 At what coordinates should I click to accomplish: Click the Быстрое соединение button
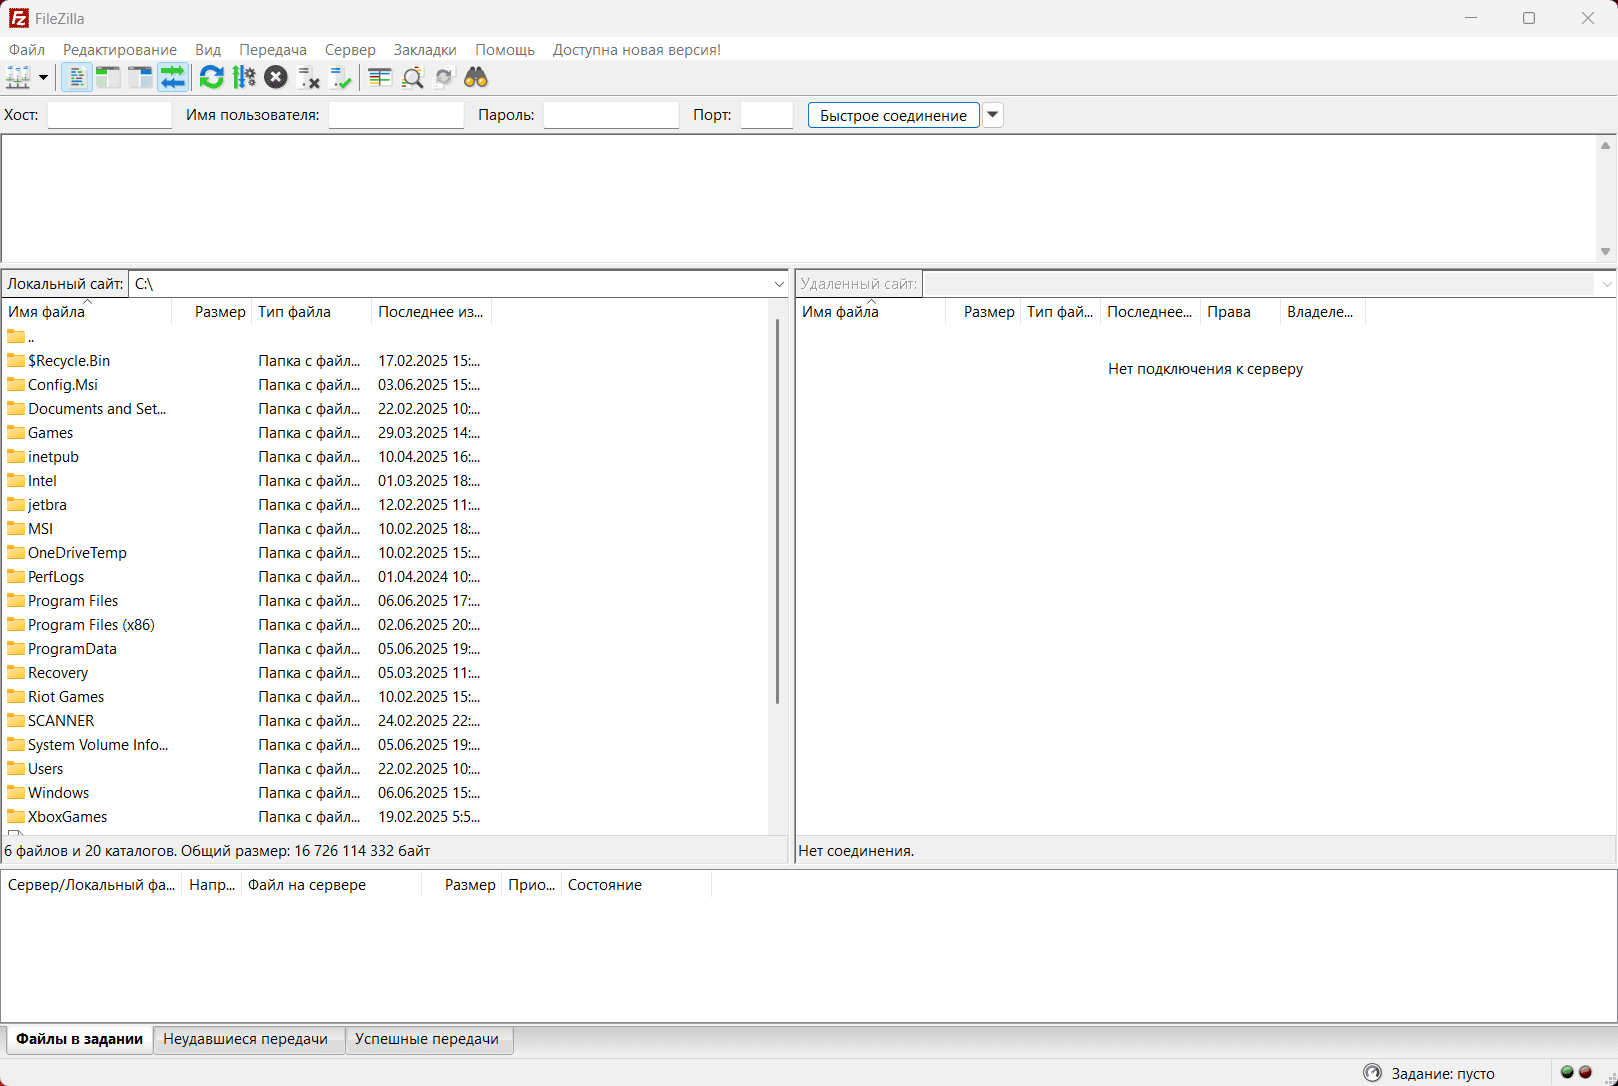click(x=893, y=115)
